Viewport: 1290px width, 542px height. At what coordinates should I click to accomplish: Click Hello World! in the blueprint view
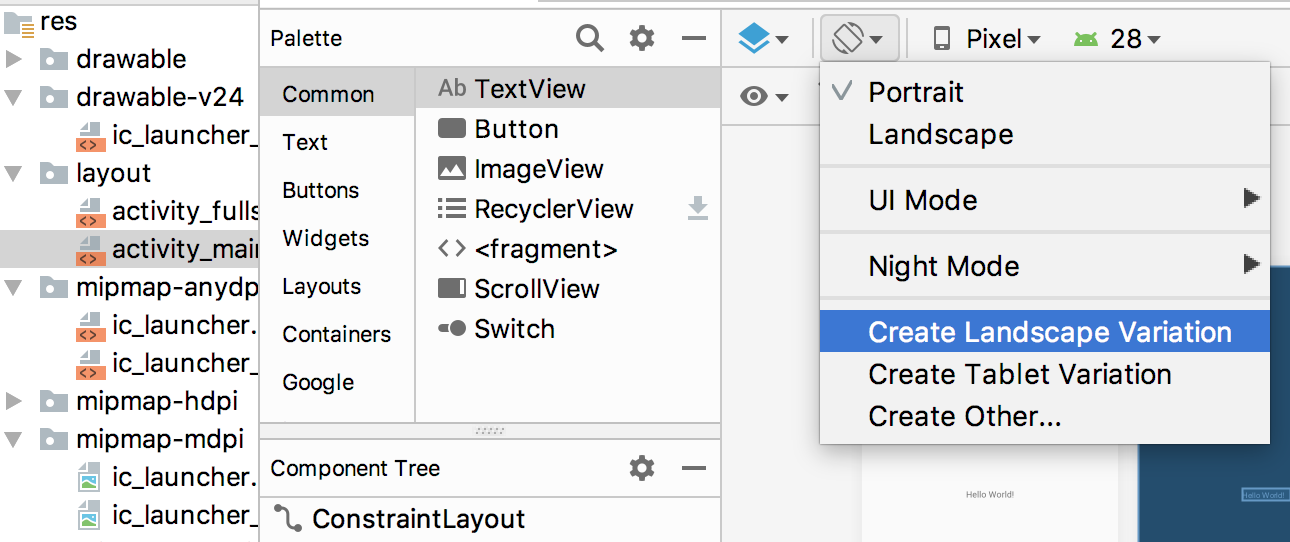1264,494
